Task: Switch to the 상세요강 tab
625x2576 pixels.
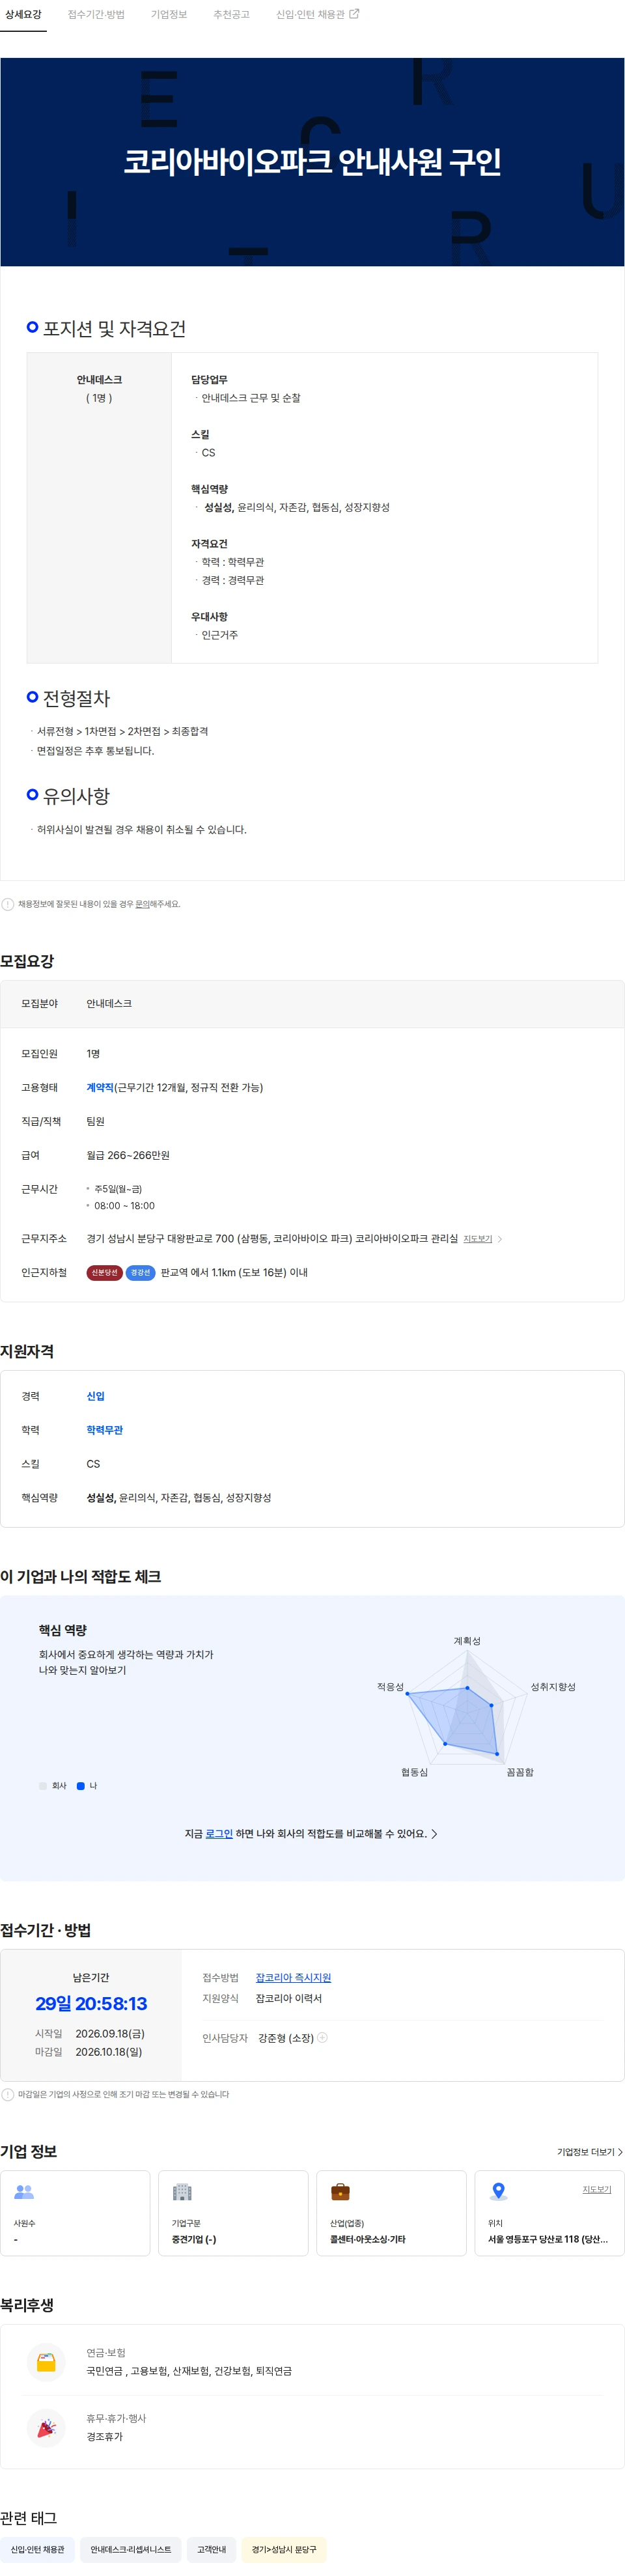Action: click(23, 14)
